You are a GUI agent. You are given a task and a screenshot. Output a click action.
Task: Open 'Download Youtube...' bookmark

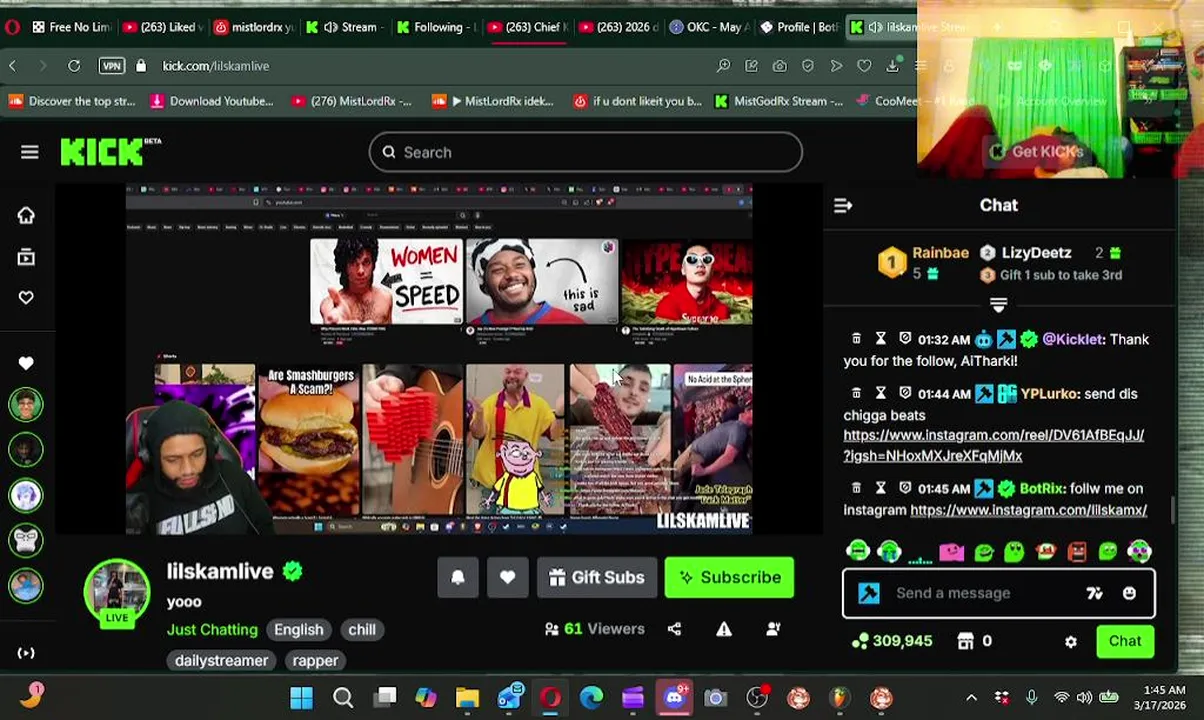211,101
